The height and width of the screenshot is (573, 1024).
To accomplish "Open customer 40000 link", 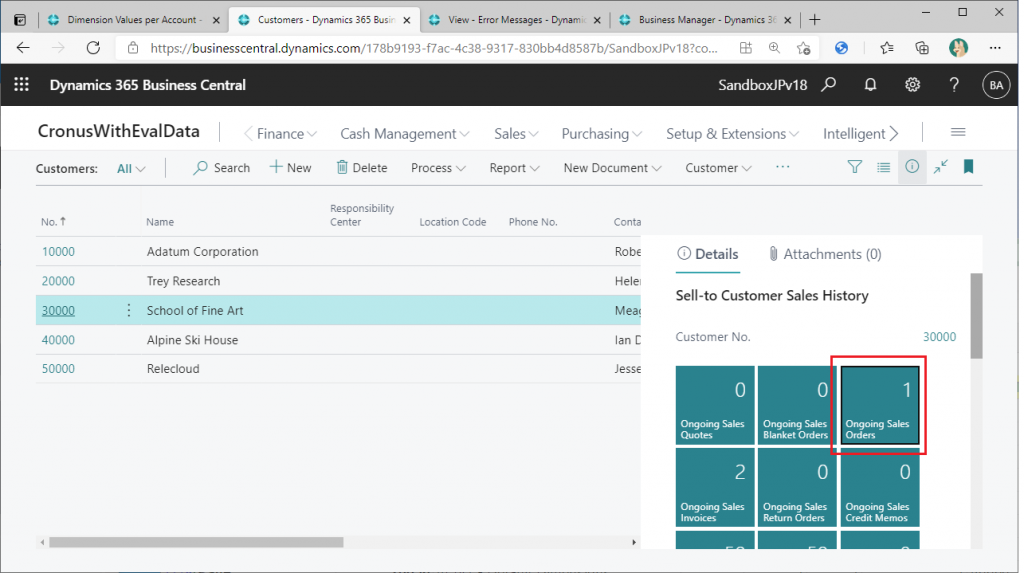I will tap(58, 340).
